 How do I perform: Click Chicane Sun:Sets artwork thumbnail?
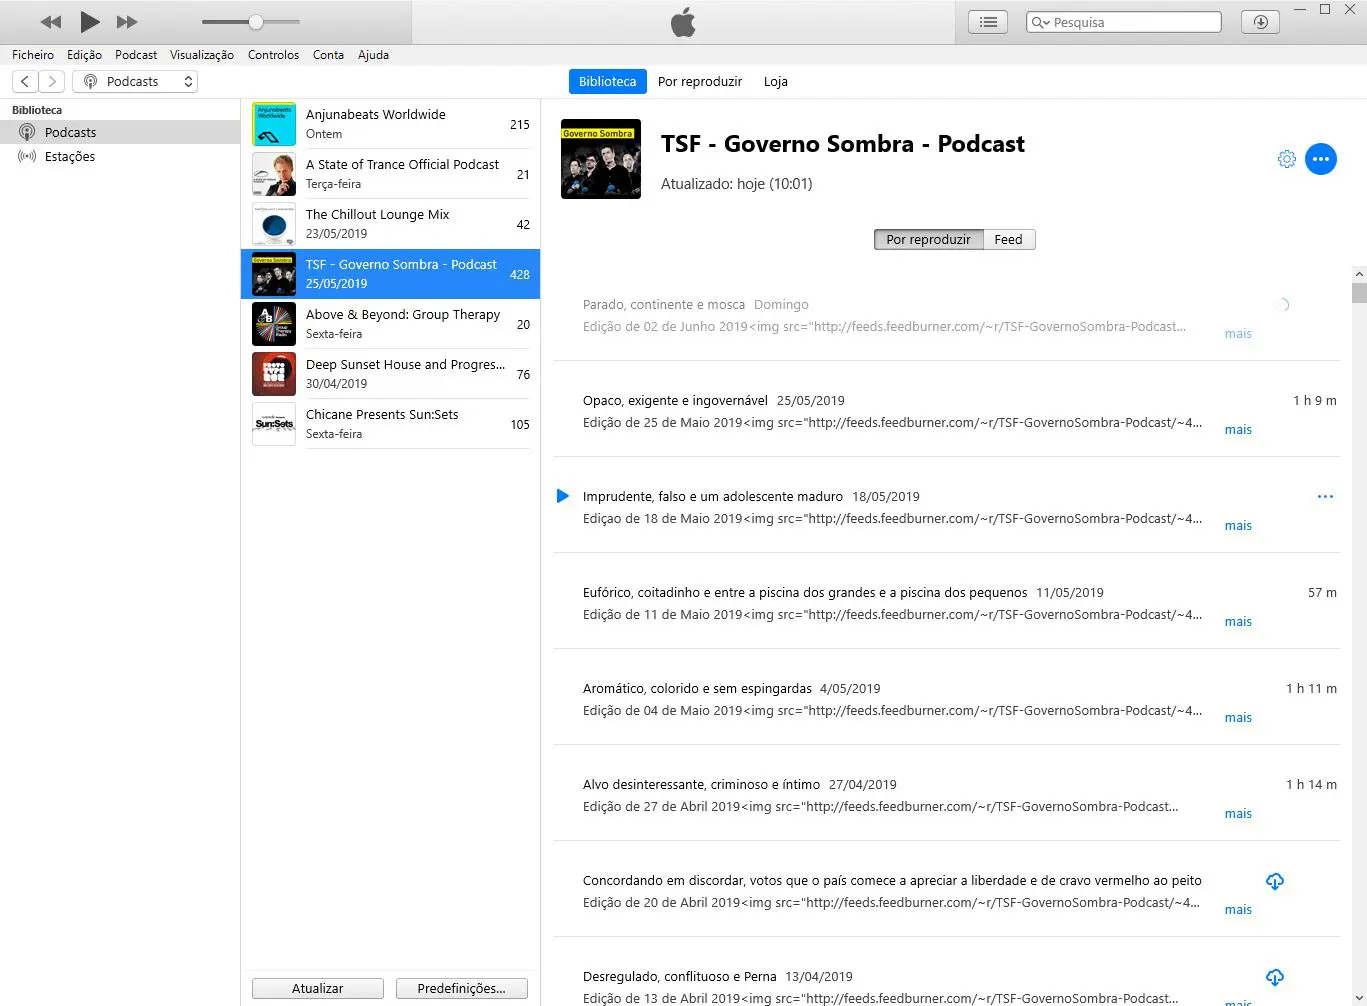[x=274, y=424]
